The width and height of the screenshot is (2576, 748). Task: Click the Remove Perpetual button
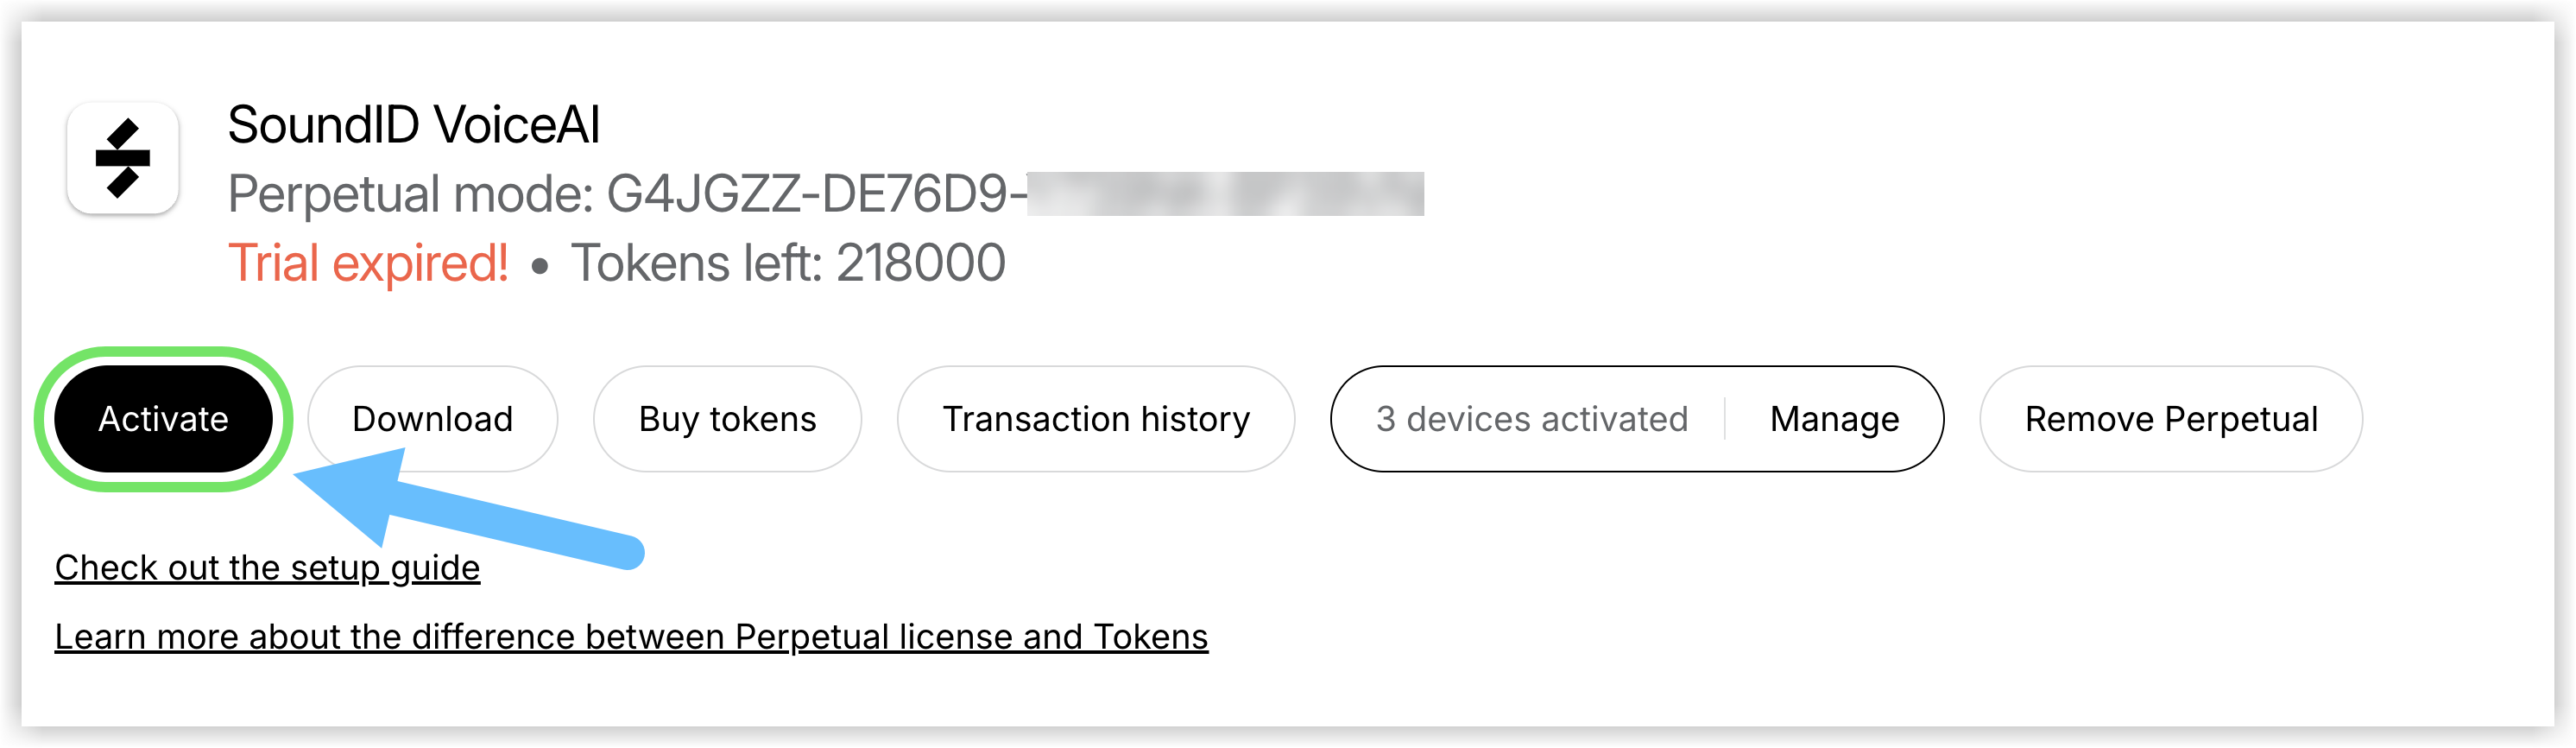click(2170, 419)
